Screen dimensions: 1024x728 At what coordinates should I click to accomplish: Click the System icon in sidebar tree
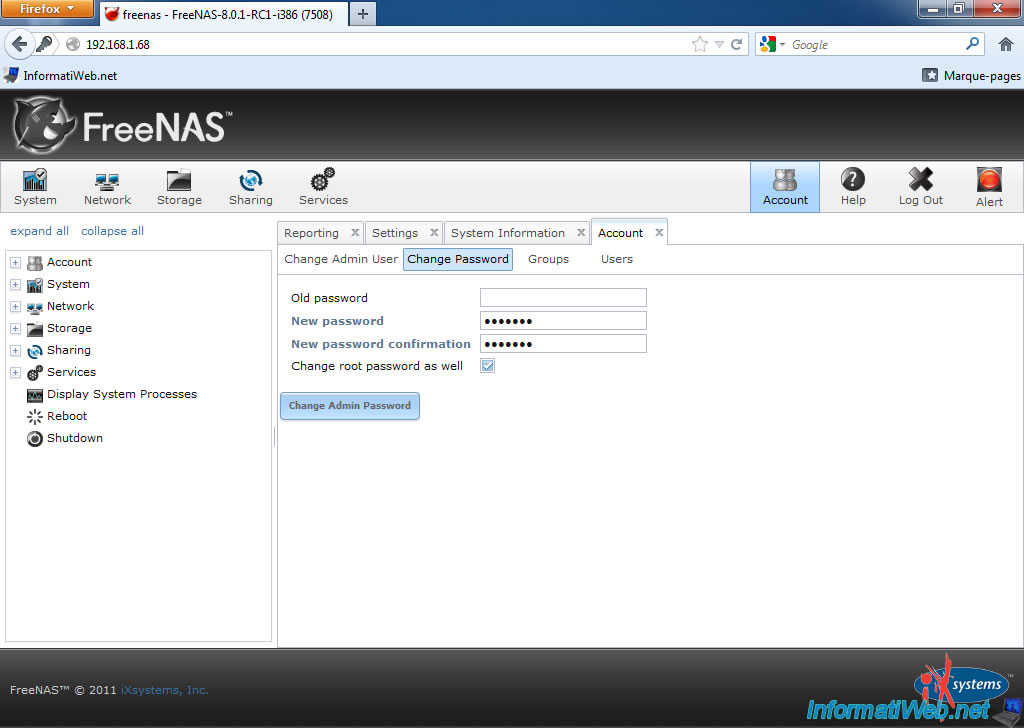35,285
